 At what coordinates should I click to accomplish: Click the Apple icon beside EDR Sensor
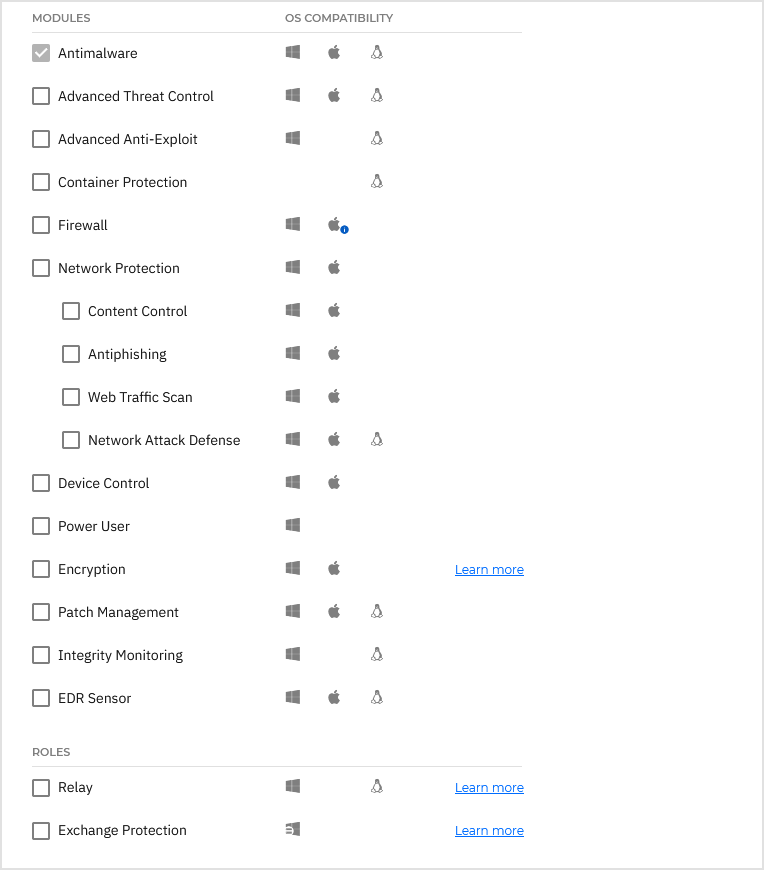[x=334, y=697]
